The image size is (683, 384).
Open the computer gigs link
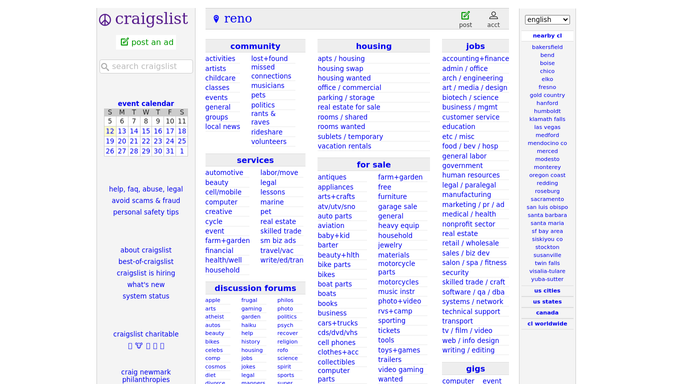(x=458, y=381)
